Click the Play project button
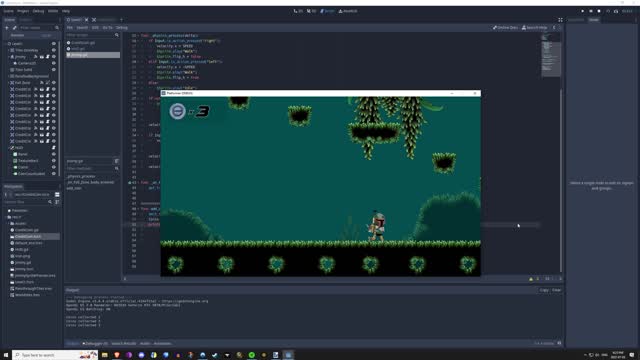 tap(582, 11)
